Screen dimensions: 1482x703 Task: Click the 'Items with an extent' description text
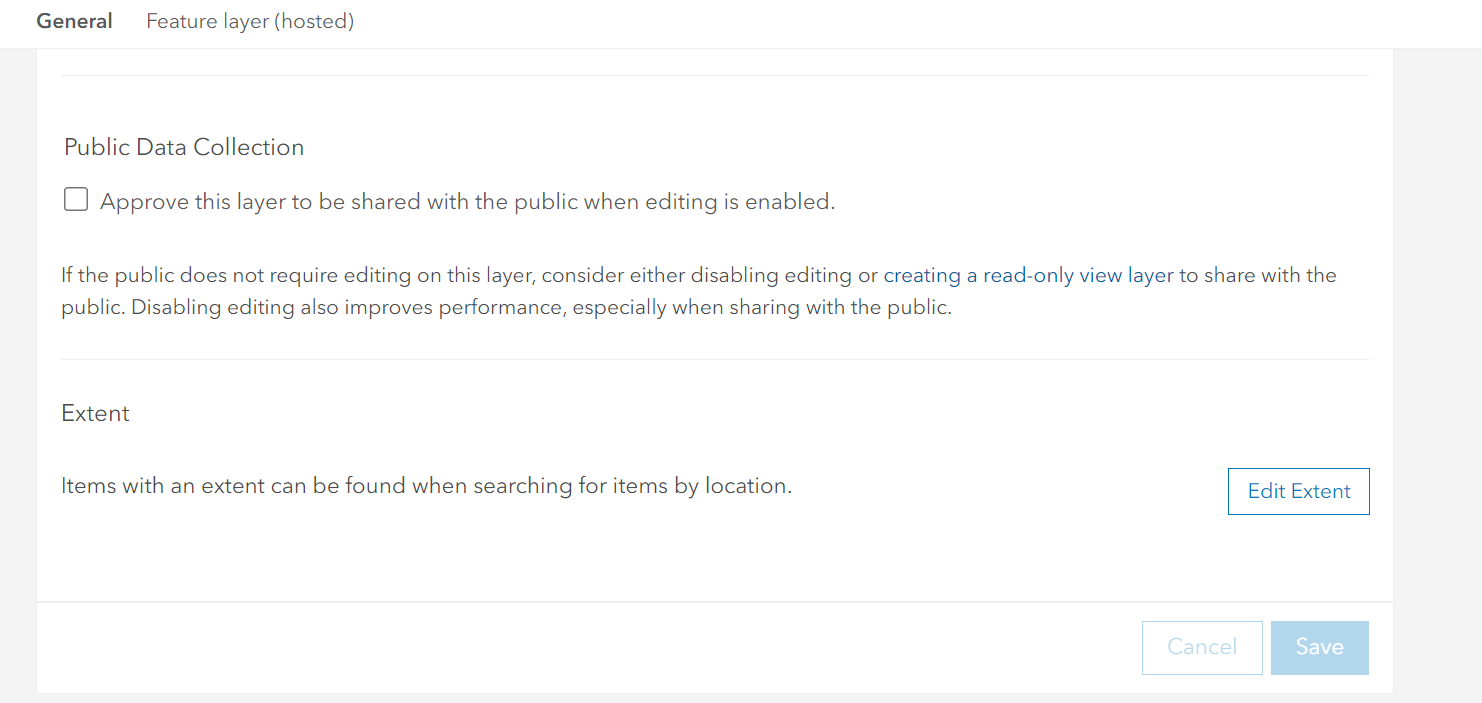coord(426,486)
